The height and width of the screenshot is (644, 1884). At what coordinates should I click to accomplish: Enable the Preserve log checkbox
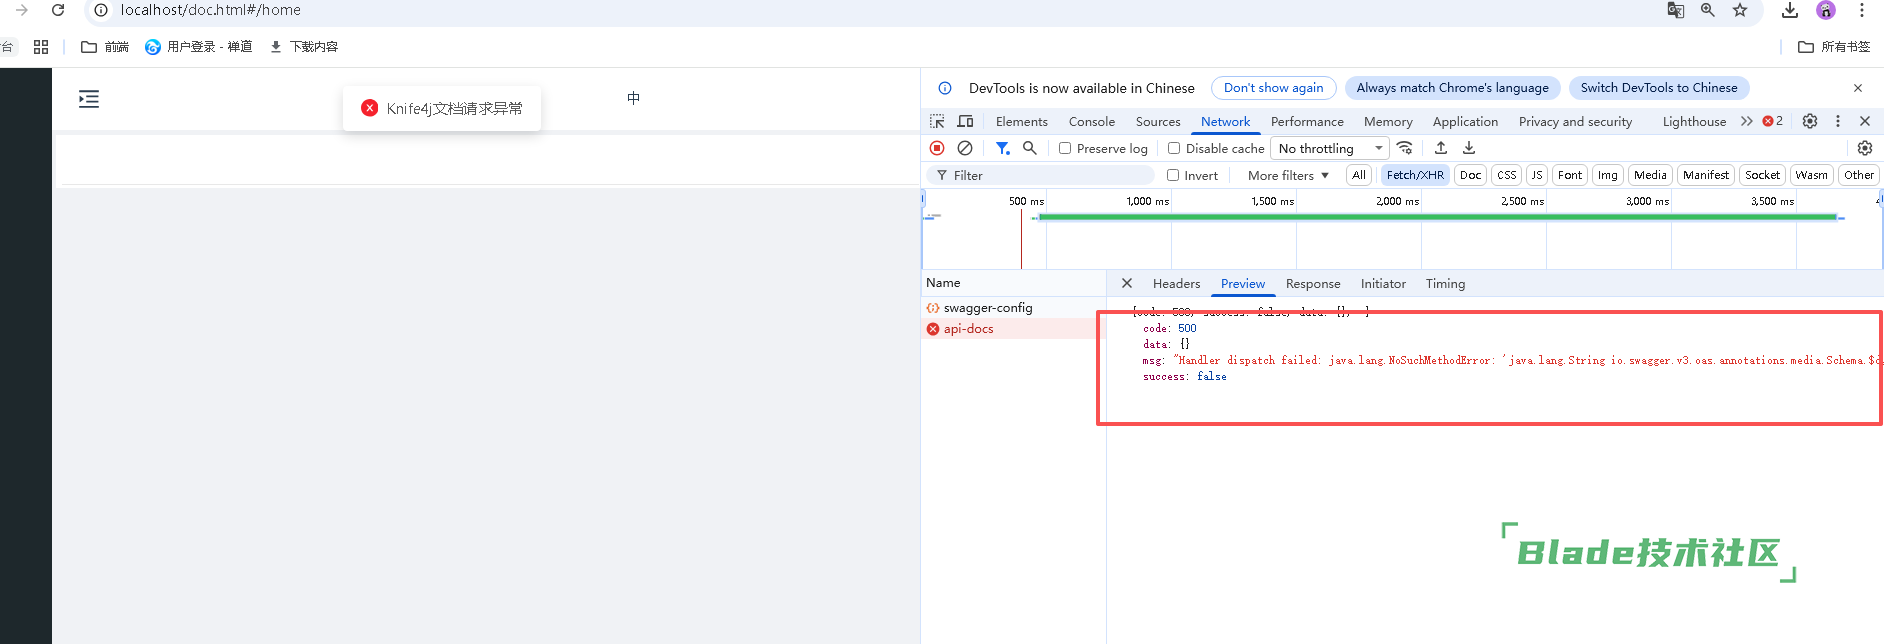[x=1065, y=148]
